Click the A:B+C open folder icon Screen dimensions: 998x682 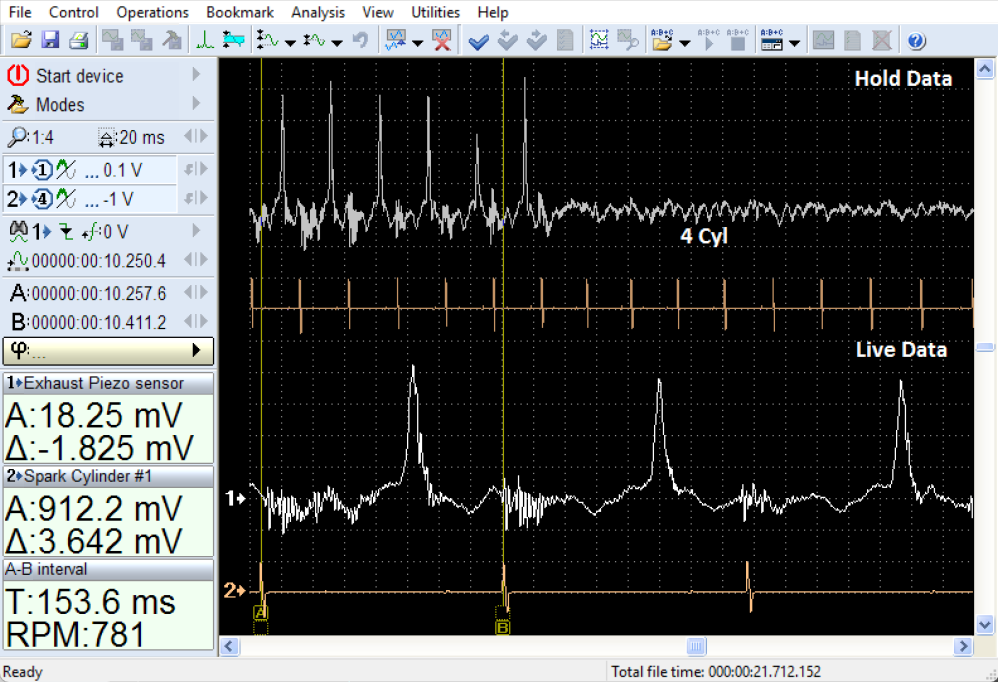pyautogui.click(x=662, y=40)
